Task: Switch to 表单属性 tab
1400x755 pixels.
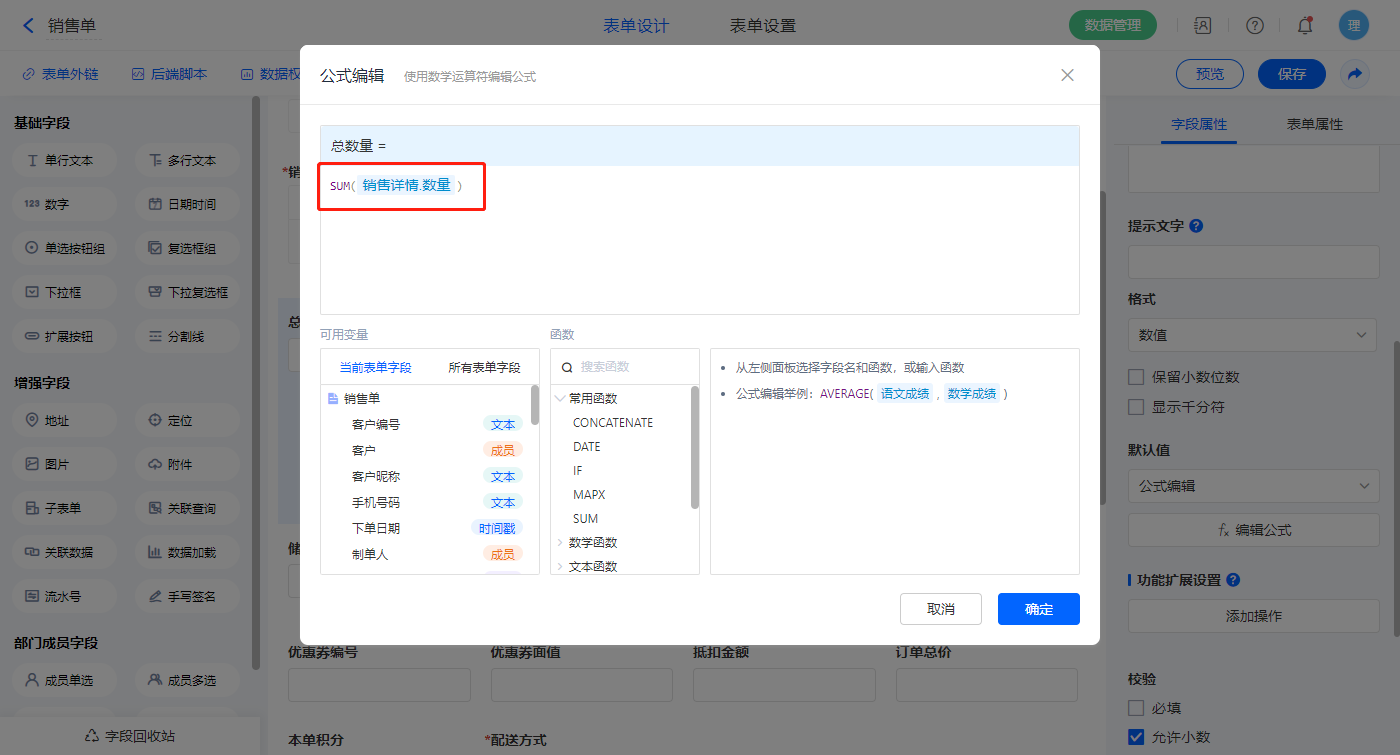Action: (x=1314, y=124)
